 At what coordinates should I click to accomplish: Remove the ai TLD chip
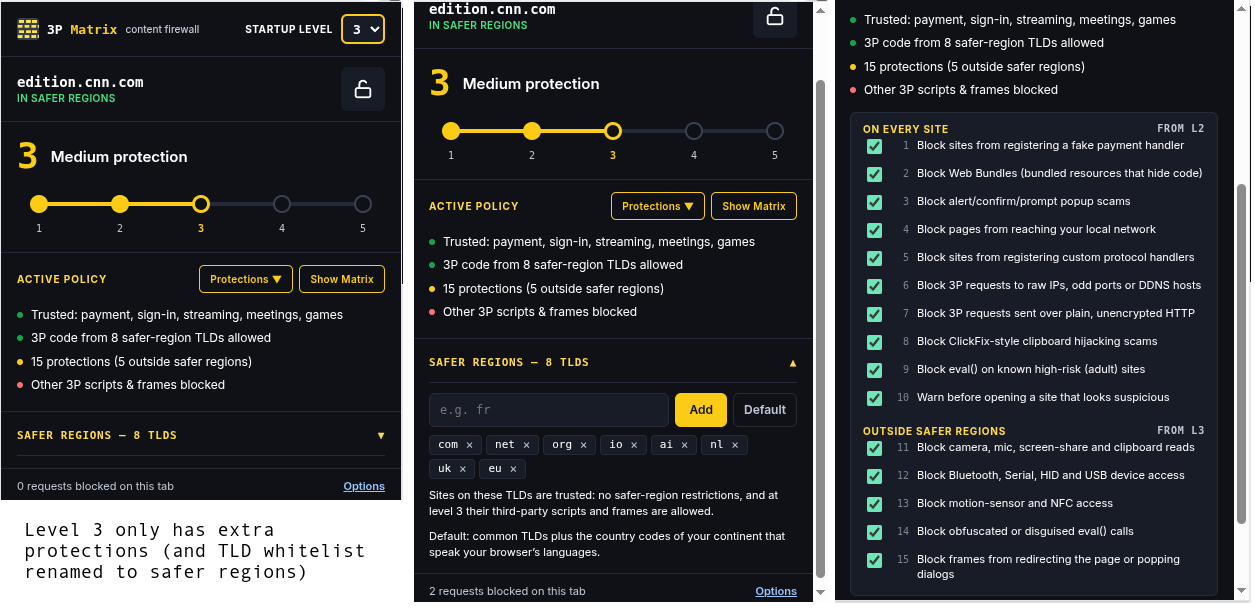pos(684,445)
